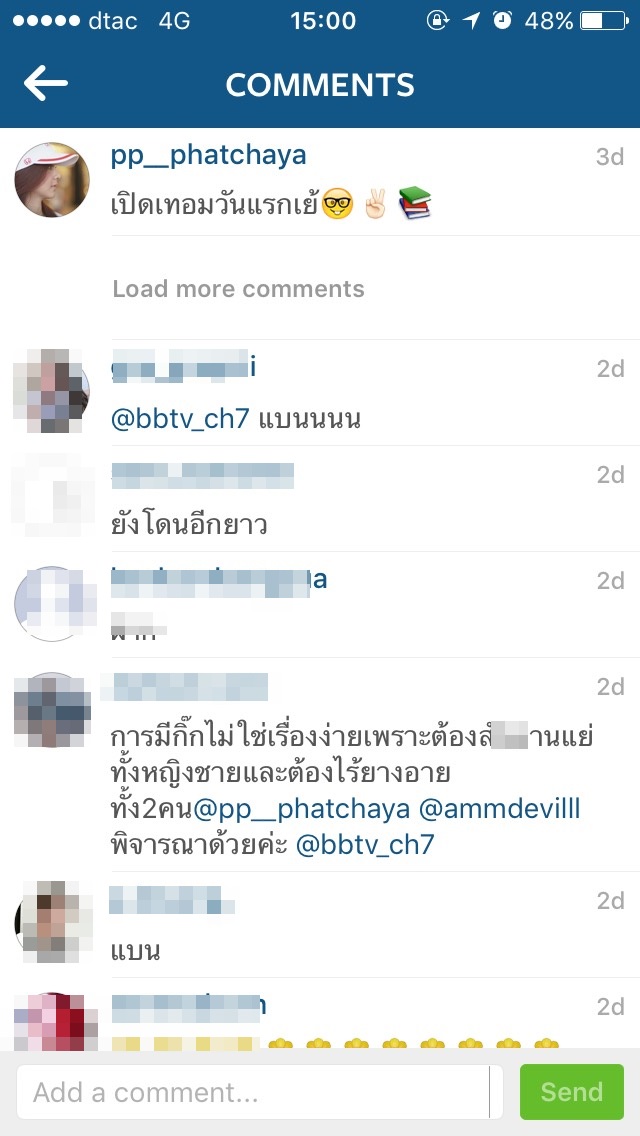
Task: Tap the @pp__phatchaya mention in long comment
Action: click(302, 809)
